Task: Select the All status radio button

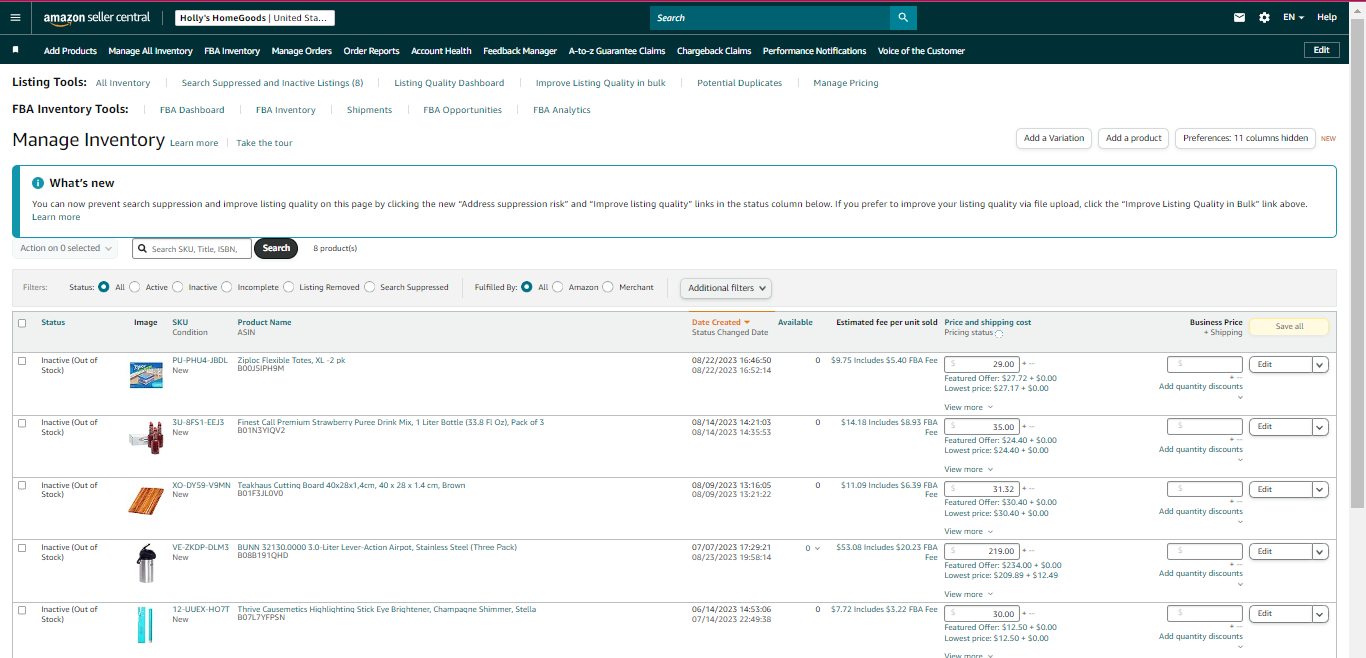Action: pyautogui.click(x=103, y=287)
